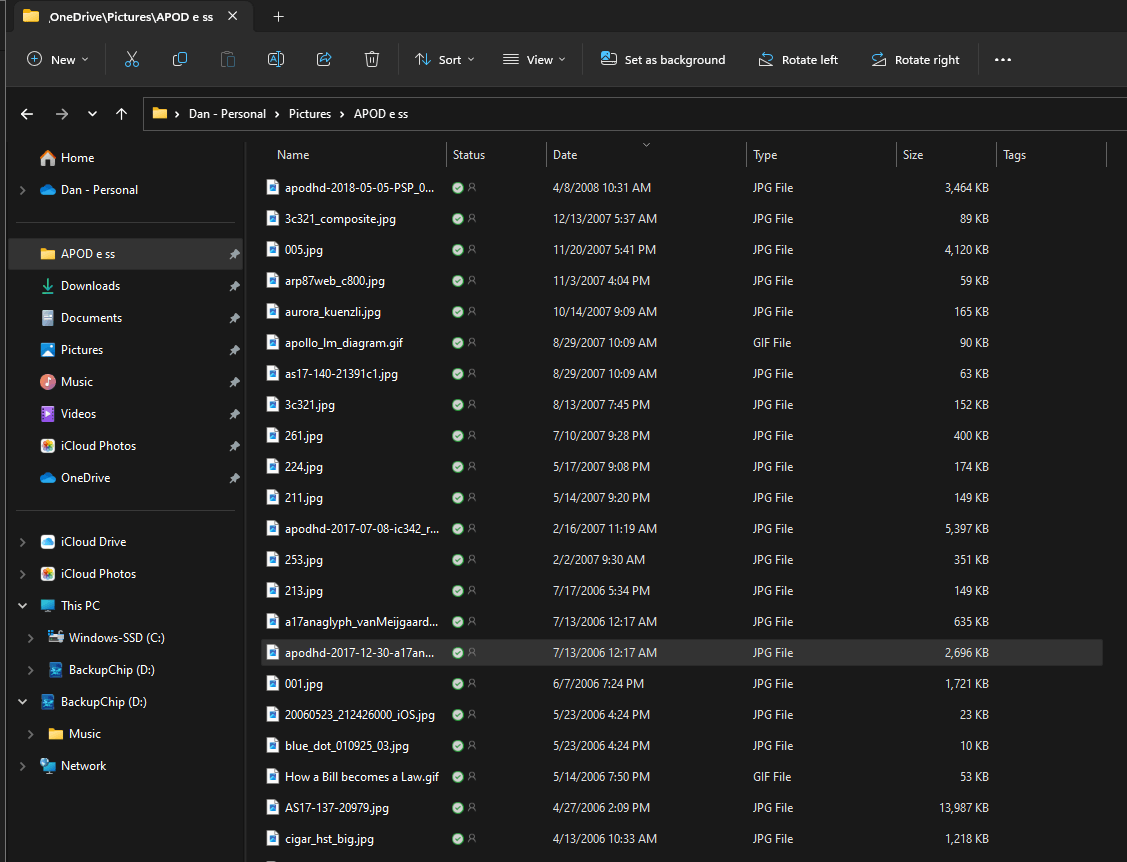Select the file aurora_kuenzli.jpg
Image resolution: width=1127 pixels, height=862 pixels.
click(332, 312)
